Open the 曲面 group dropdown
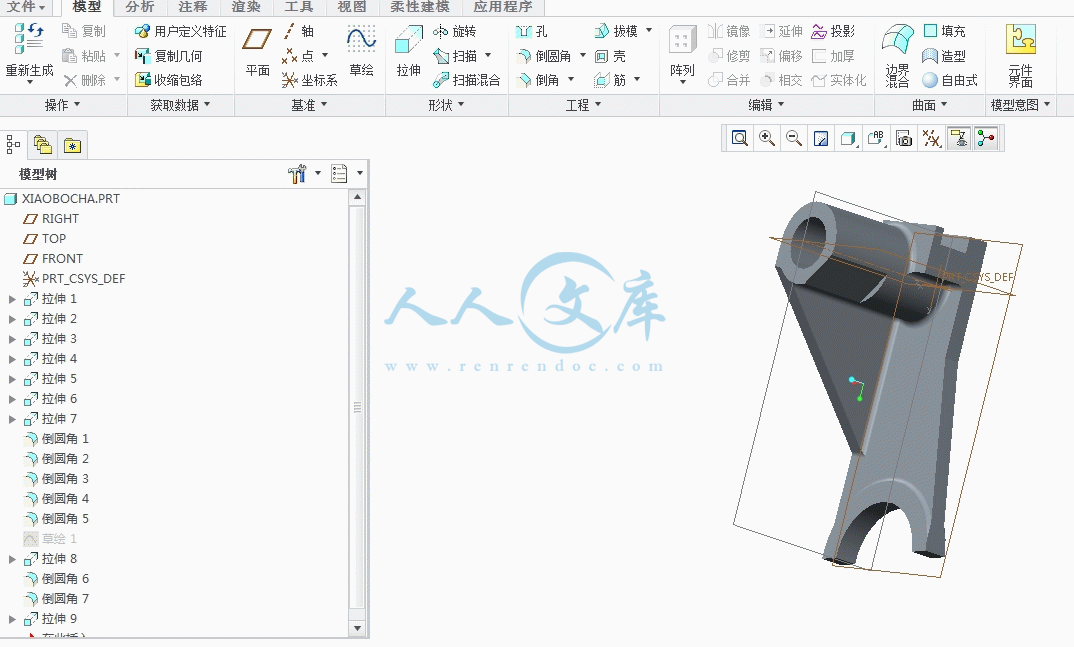This screenshot has width=1074, height=647. [x=929, y=105]
